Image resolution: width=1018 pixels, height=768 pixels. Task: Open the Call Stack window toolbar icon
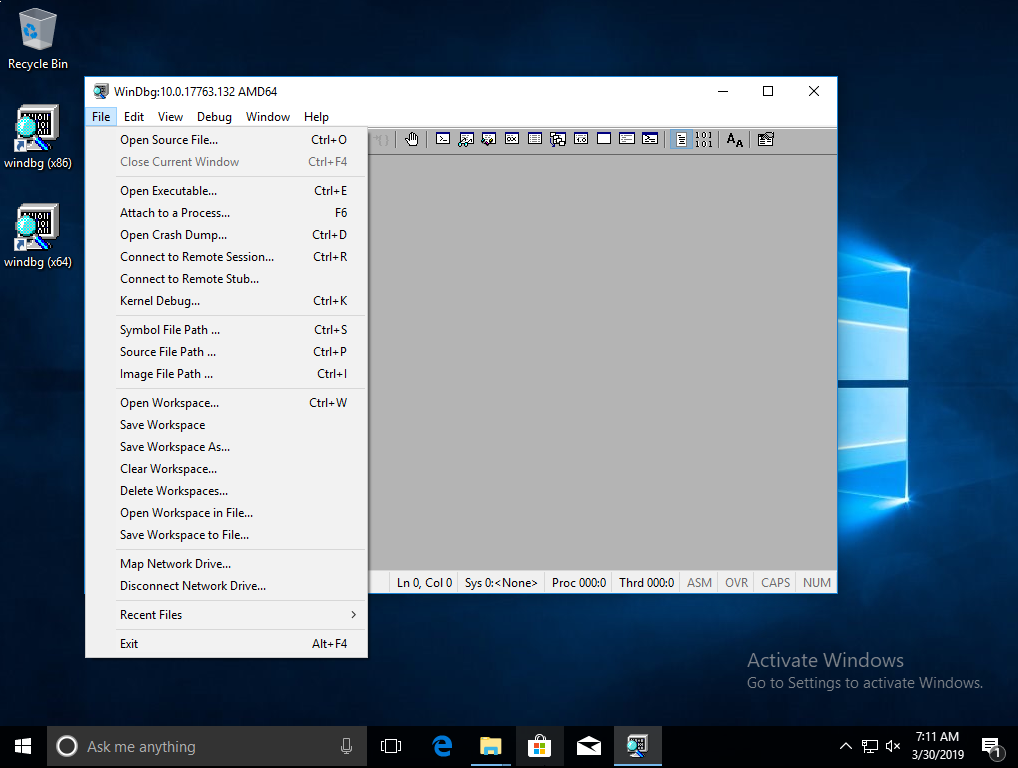click(558, 140)
